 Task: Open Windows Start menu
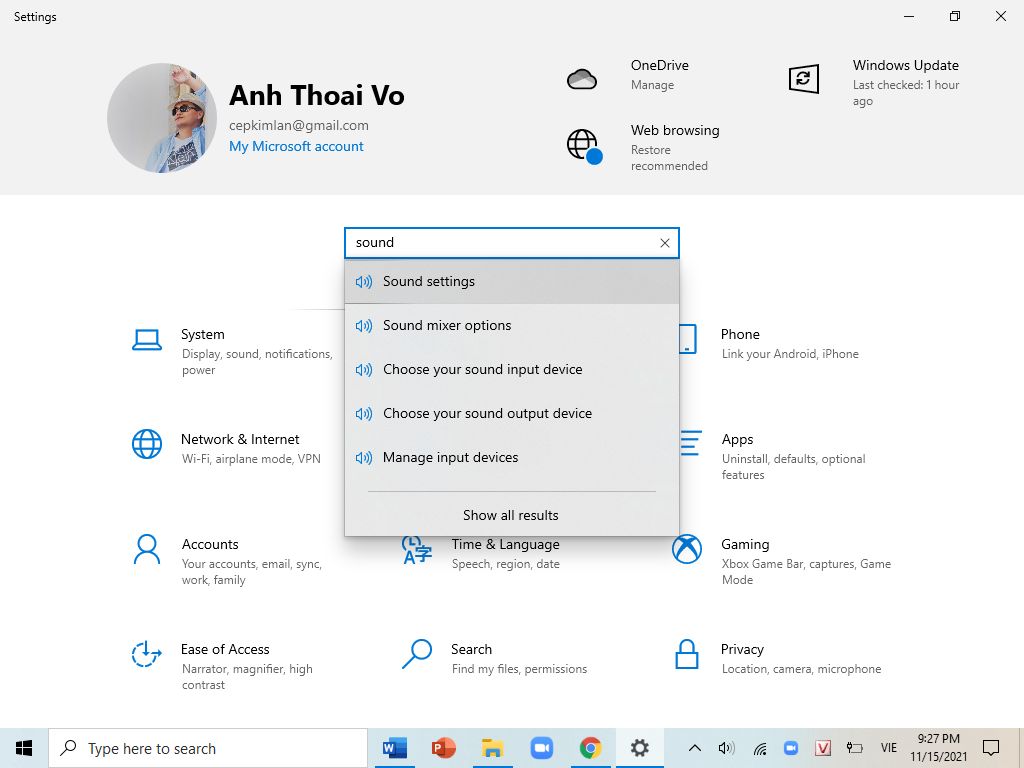[24, 748]
